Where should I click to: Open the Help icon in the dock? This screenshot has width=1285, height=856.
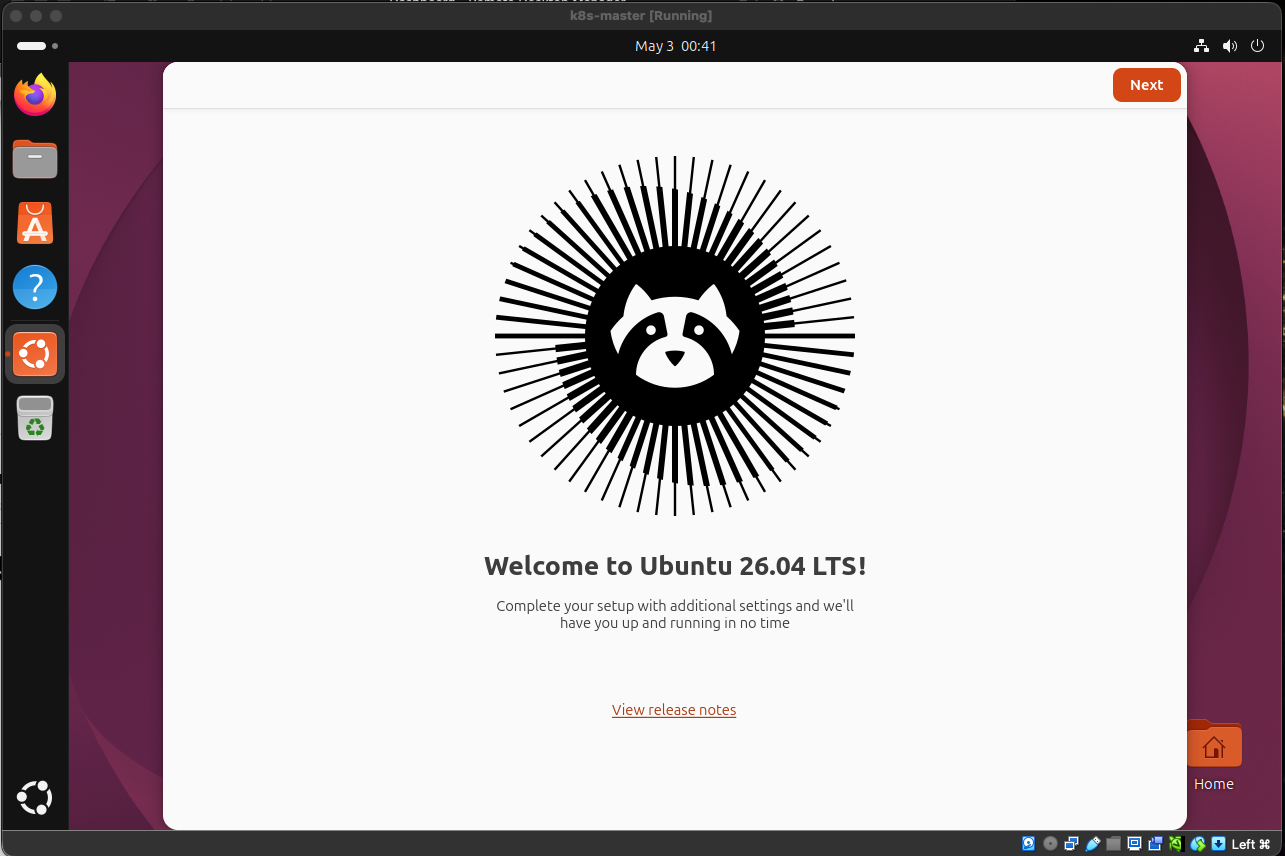(x=35, y=287)
